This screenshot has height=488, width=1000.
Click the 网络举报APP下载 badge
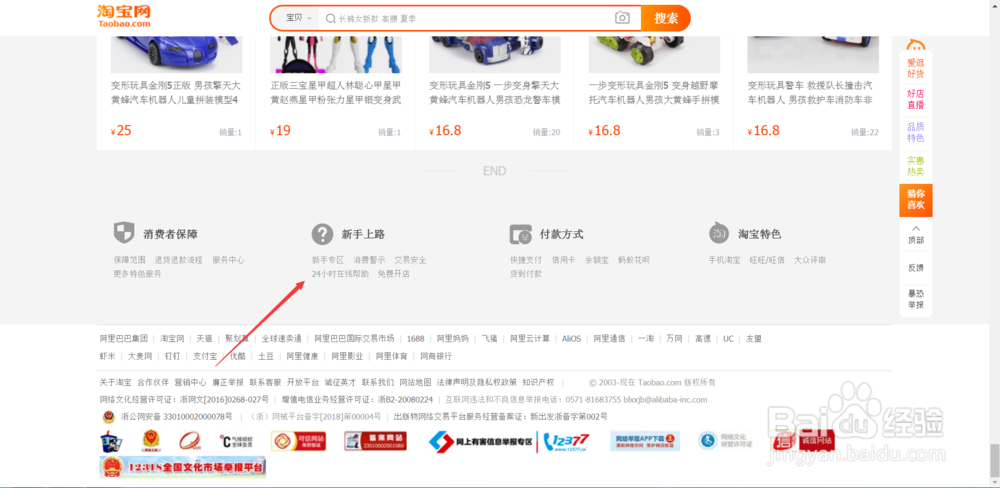645,441
